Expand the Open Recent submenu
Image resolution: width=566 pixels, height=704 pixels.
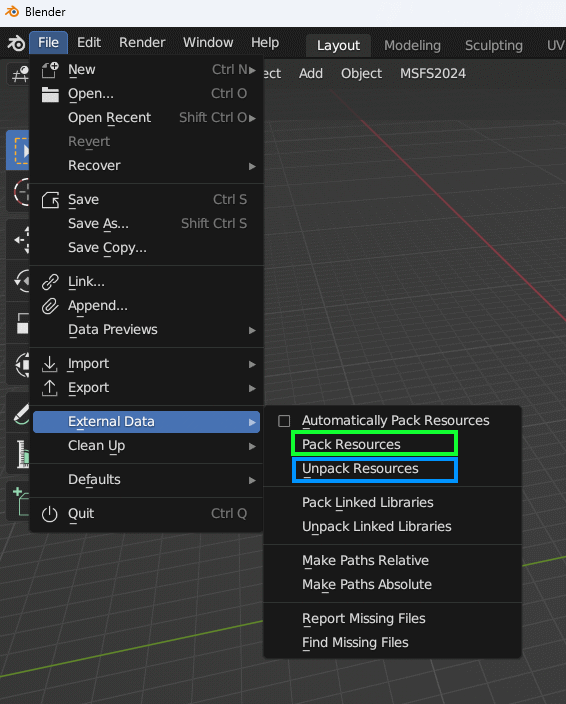pyautogui.click(x=252, y=118)
